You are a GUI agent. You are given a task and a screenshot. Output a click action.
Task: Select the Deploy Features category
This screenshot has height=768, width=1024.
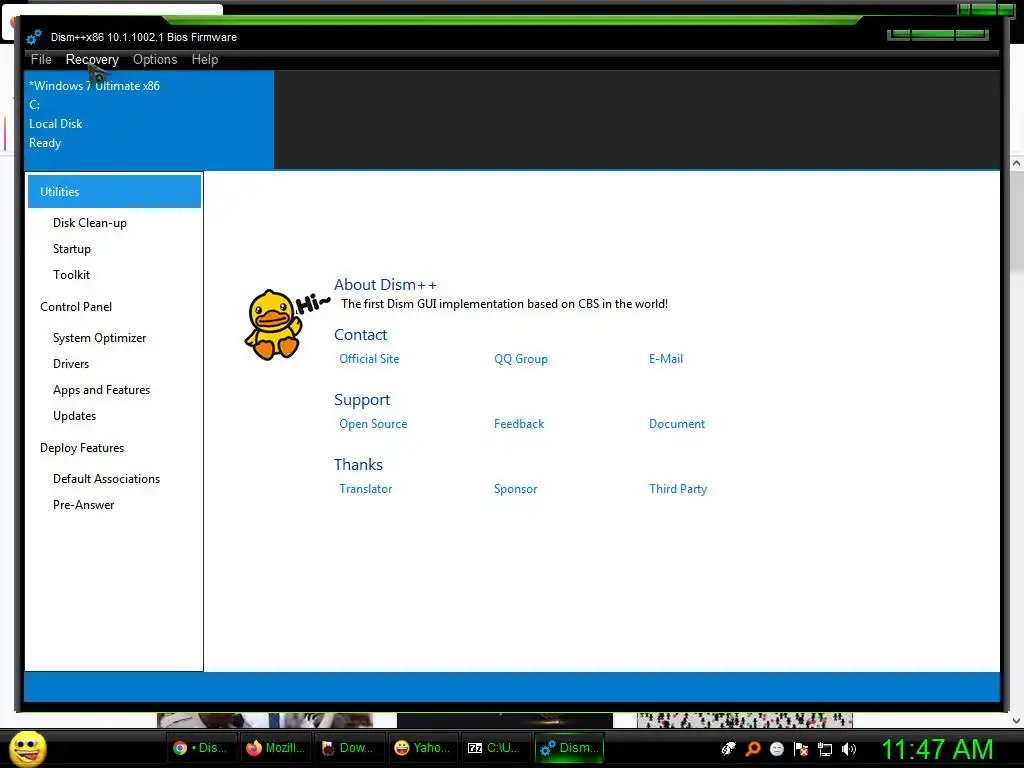[x=82, y=448]
